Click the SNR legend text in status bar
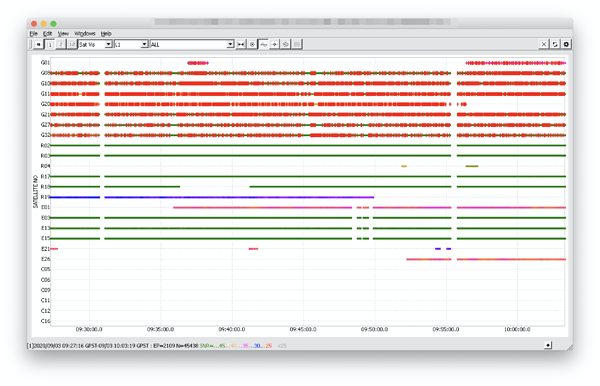Image resolution: width=600 pixels, height=386 pixels. point(236,346)
